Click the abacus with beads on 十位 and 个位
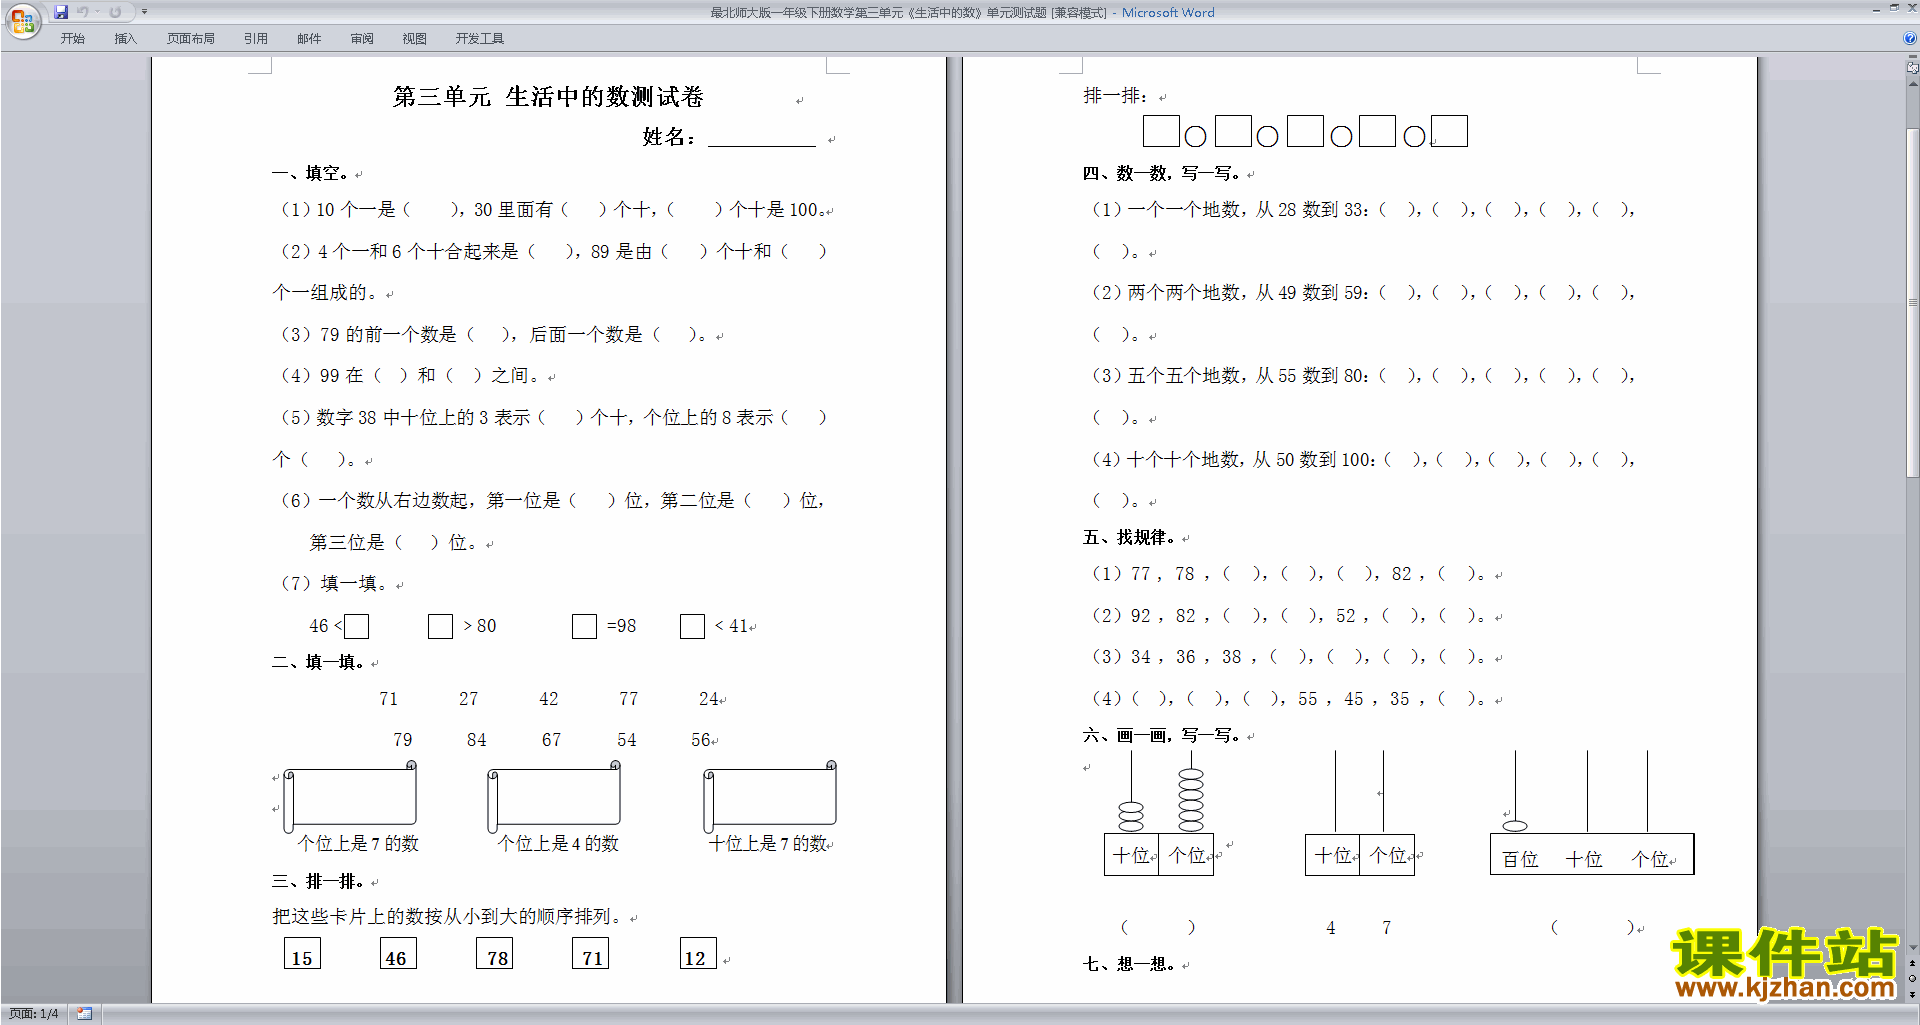The height and width of the screenshot is (1025, 1920). [1159, 814]
